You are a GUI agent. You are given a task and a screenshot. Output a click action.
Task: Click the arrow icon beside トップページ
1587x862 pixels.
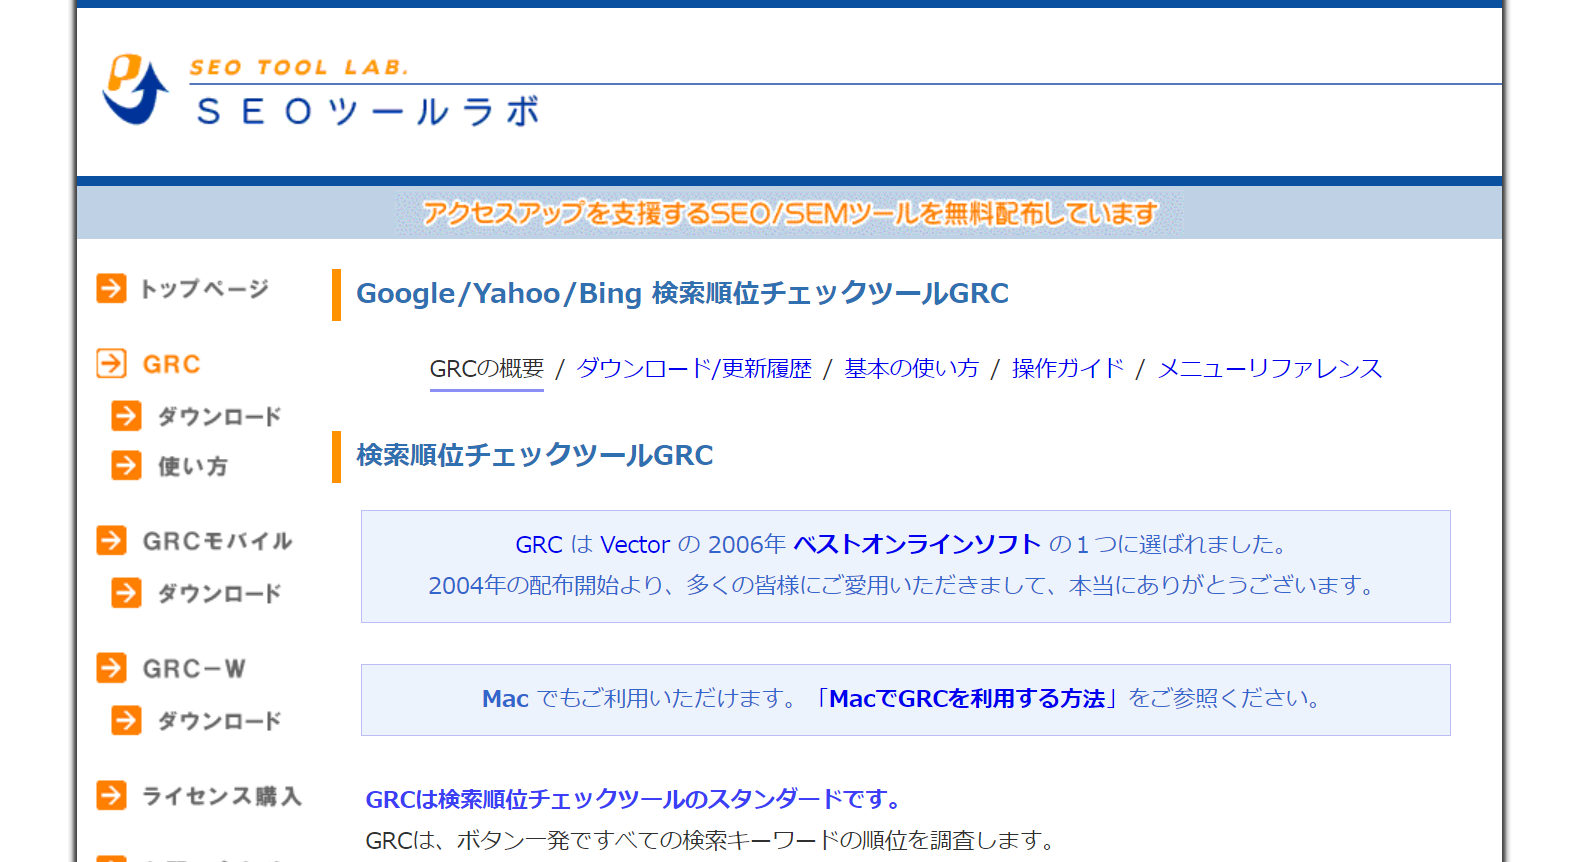coord(111,288)
